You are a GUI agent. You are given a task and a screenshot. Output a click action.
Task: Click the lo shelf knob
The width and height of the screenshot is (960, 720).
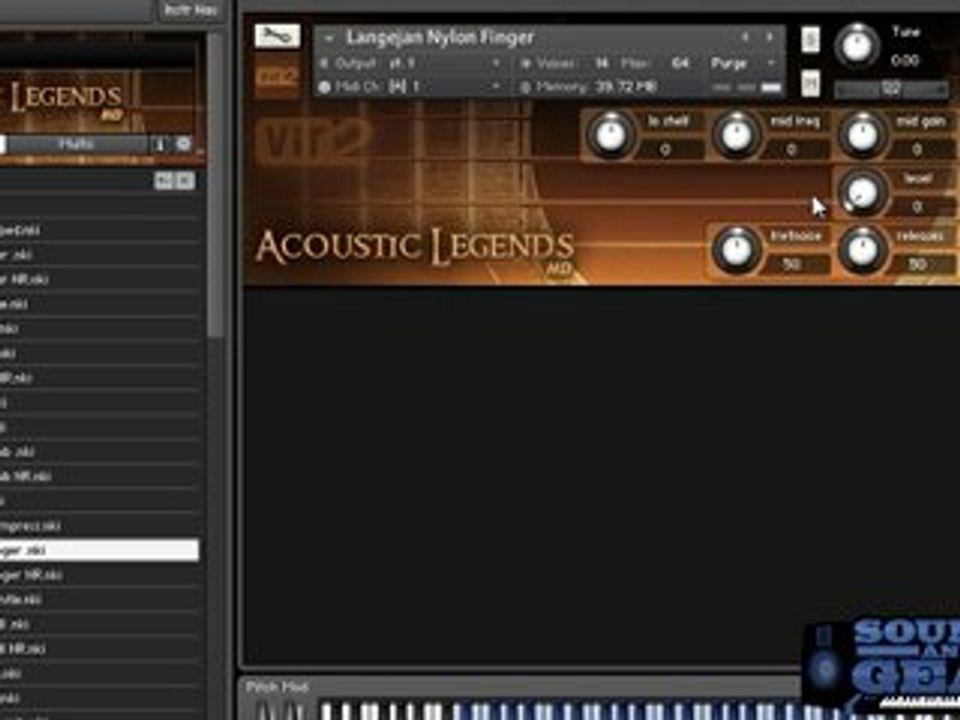[x=610, y=134]
